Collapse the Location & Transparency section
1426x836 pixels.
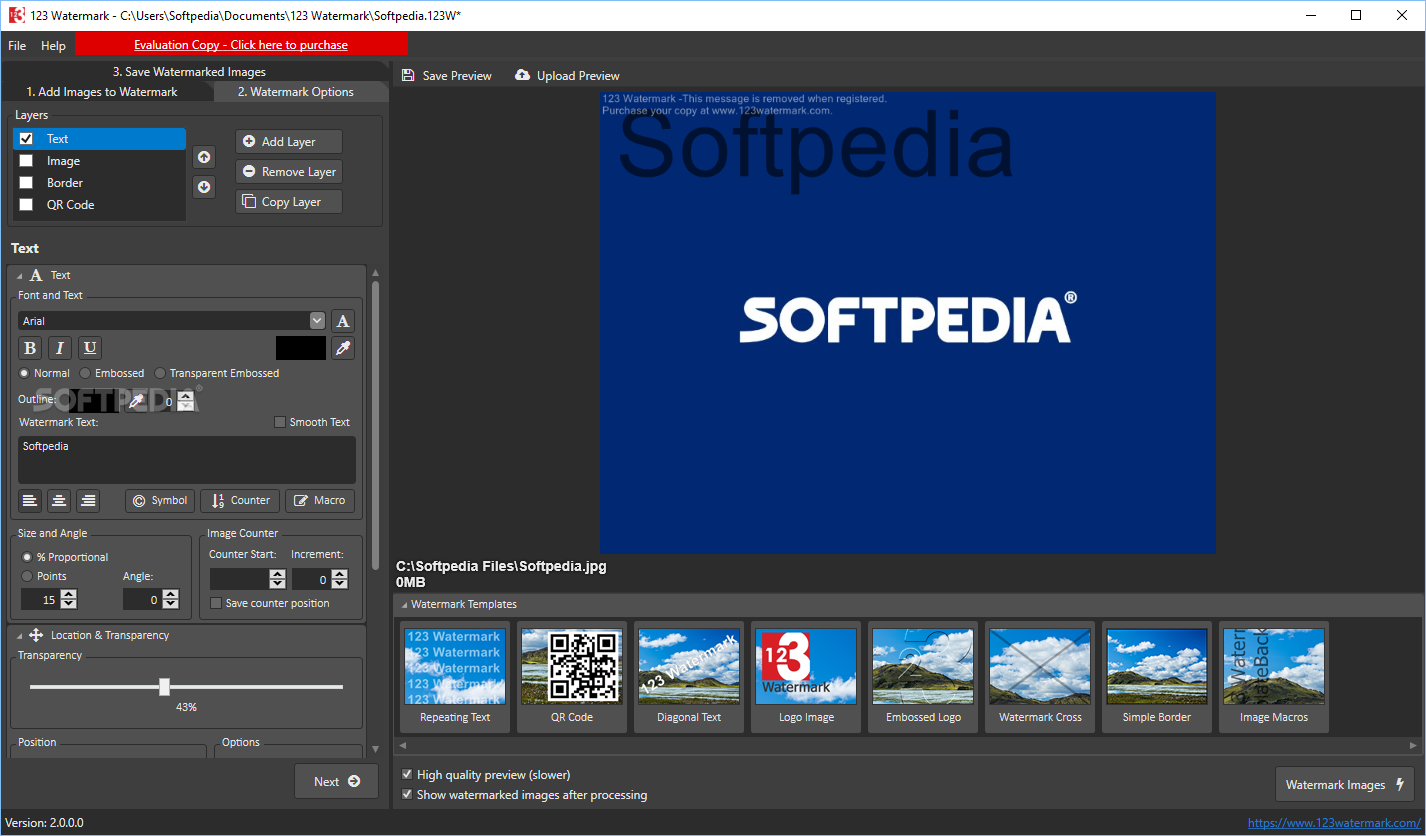click(x=20, y=635)
